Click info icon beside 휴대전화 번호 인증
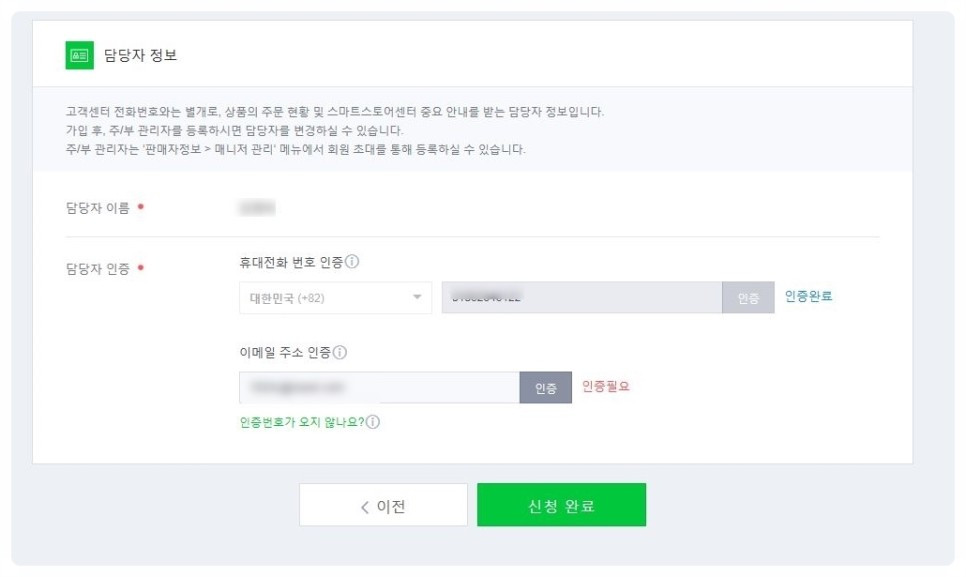This screenshot has height=577, width=966. pyautogui.click(x=352, y=263)
